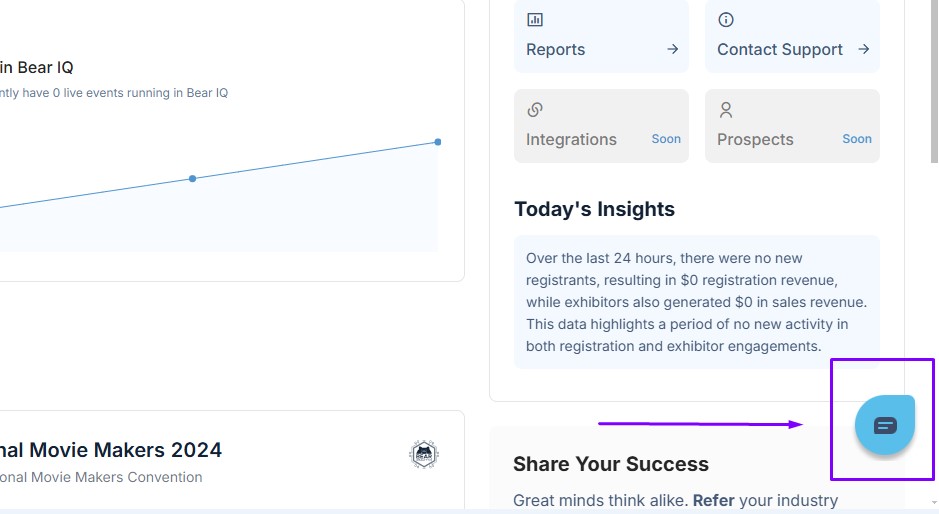The height and width of the screenshot is (514, 939).
Task: Select the rightmost data point on the chart
Action: (x=438, y=142)
